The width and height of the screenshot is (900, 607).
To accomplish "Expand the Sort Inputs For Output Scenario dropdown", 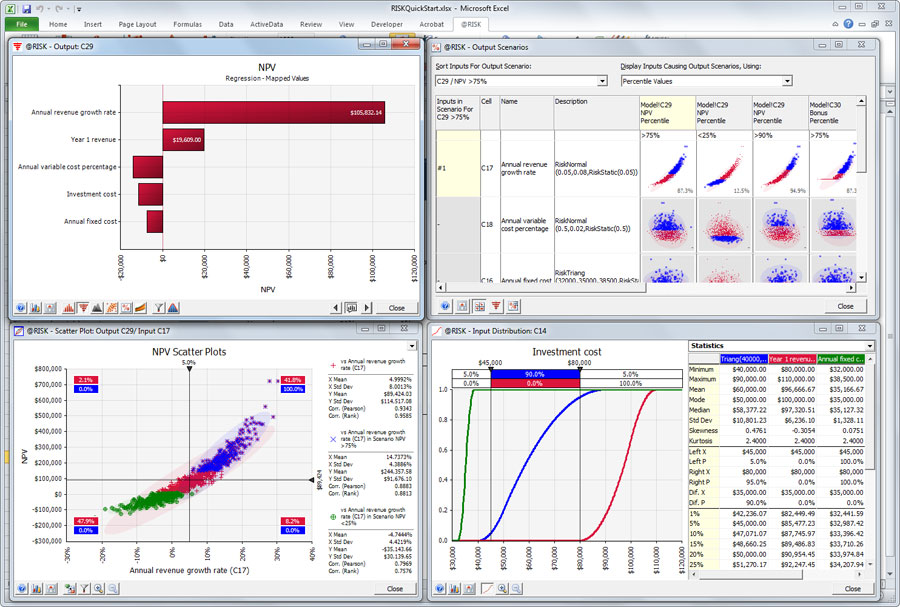I will pyautogui.click(x=602, y=81).
